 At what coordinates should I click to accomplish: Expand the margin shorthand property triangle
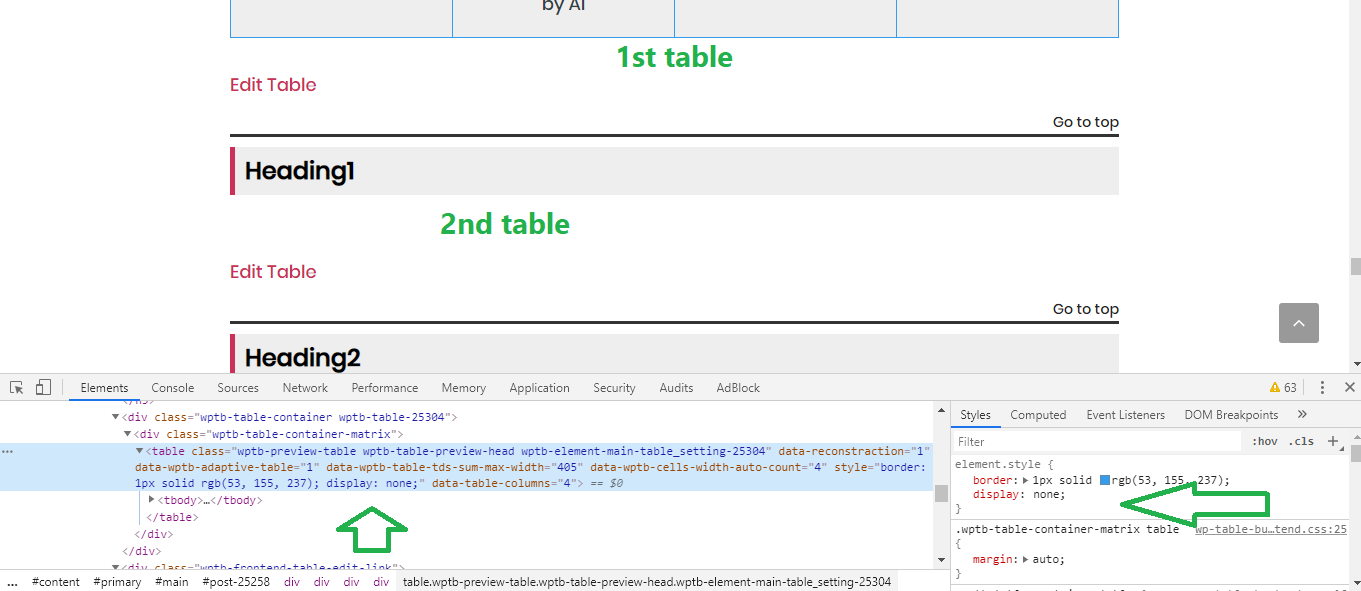(x=1024, y=559)
